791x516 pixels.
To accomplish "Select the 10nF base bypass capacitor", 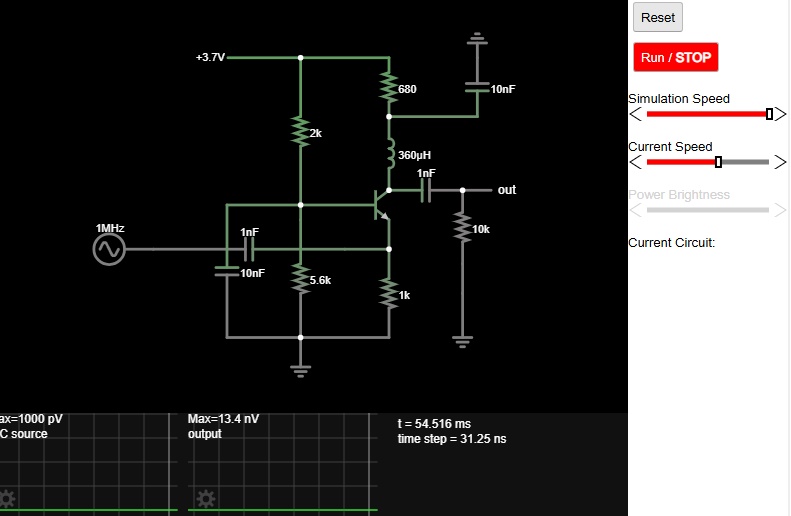I will coord(227,271).
